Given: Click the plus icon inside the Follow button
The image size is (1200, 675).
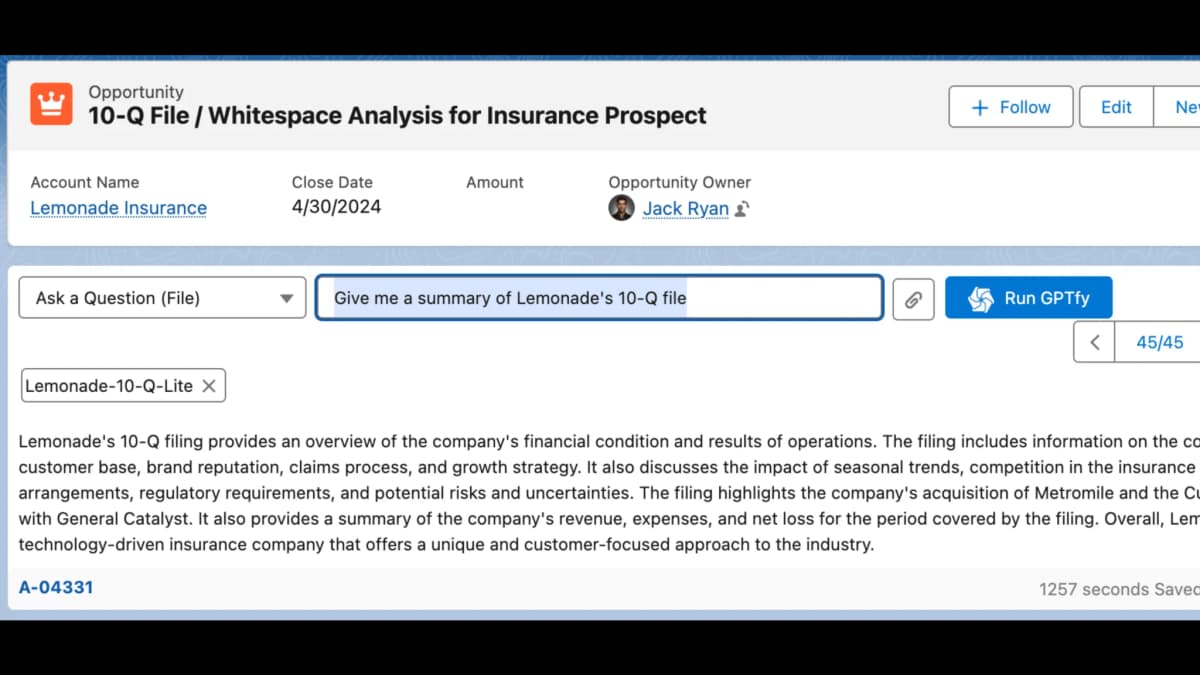Looking at the screenshot, I should [978, 106].
